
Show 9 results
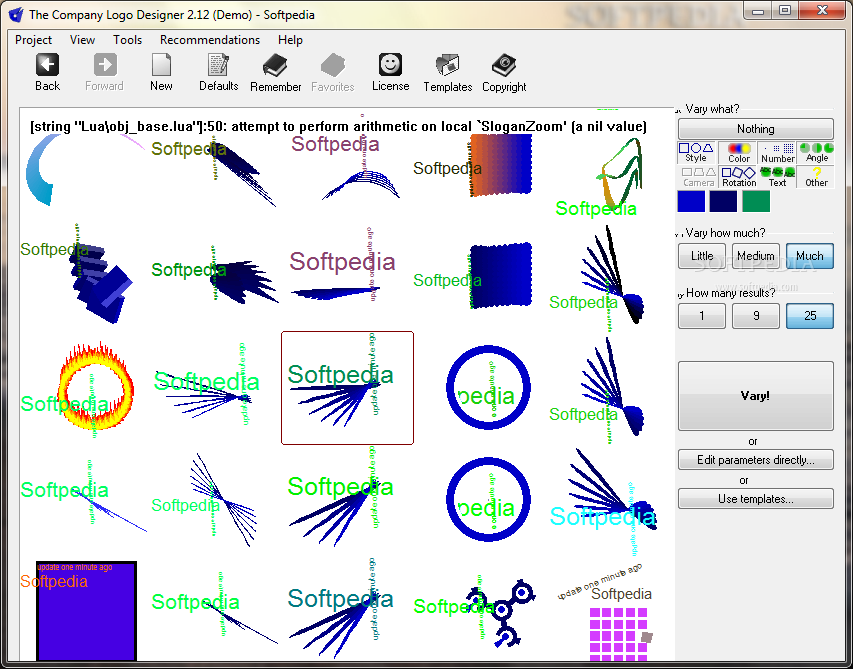pos(756,315)
